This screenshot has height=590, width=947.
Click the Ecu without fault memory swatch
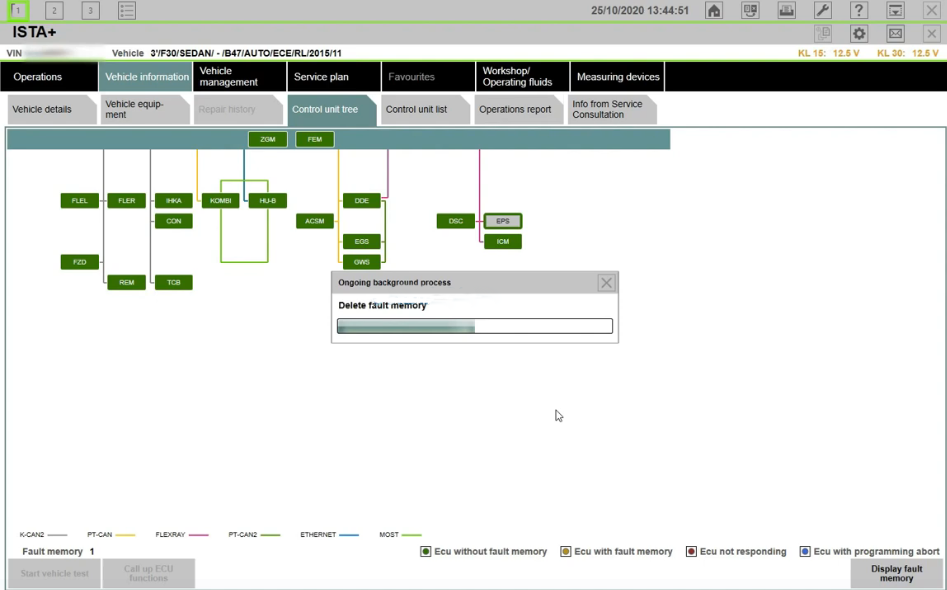[x=426, y=551]
